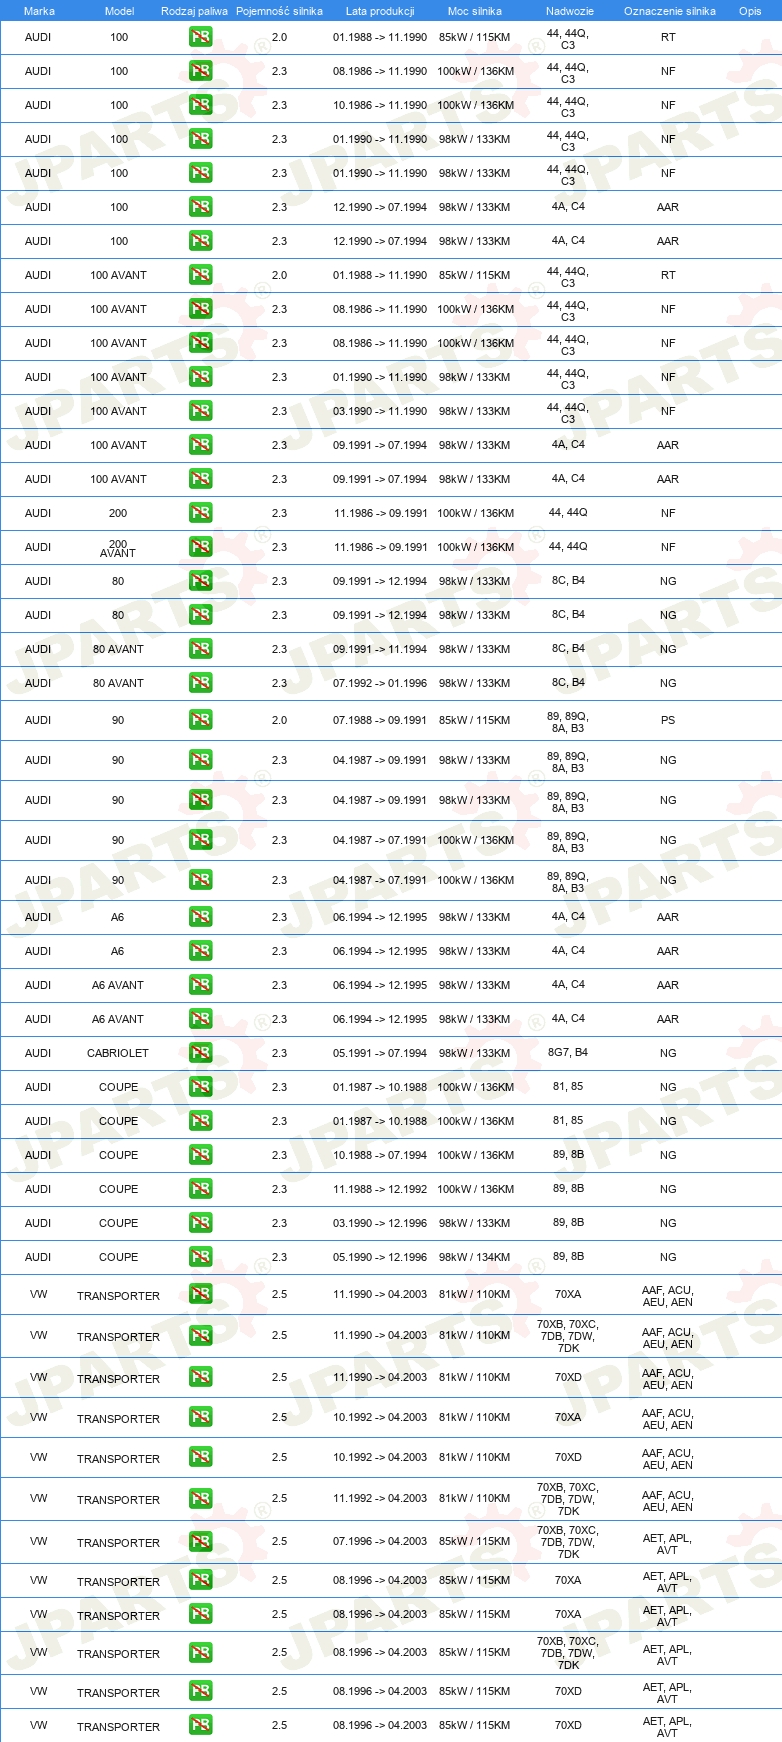Viewport: 782px width, 1742px height.
Task: Select the '44, 44Q' body cell in Audi 200 AVANT row
Action: pyautogui.click(x=568, y=547)
